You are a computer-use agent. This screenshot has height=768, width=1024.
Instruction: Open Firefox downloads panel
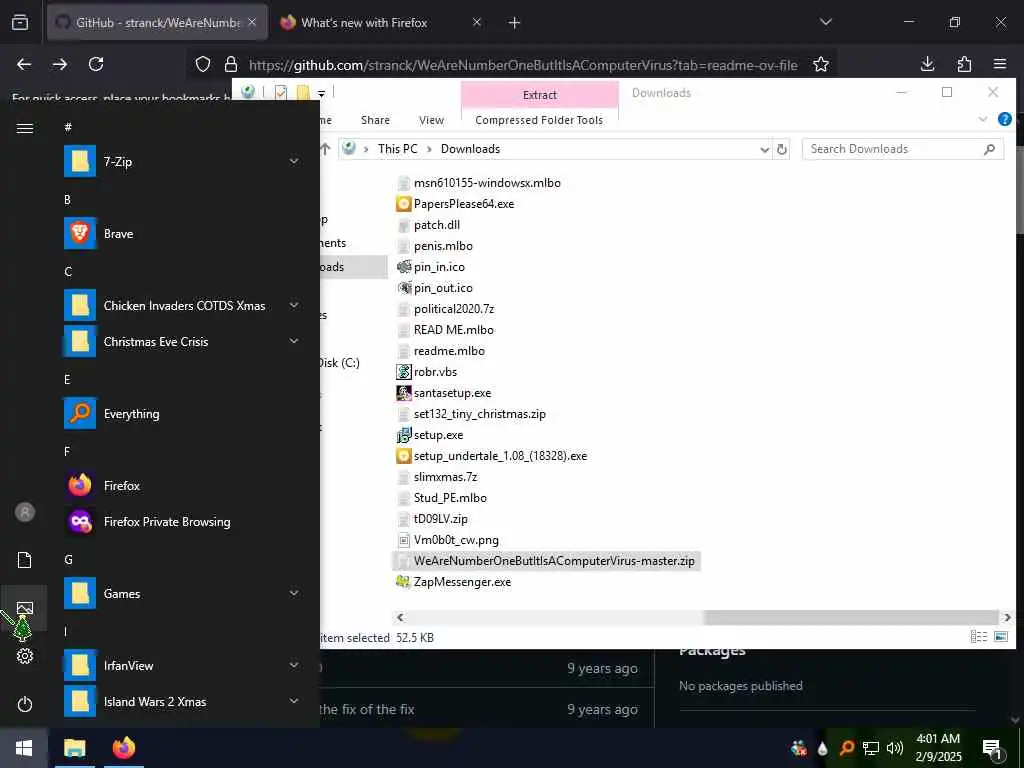tap(927, 64)
